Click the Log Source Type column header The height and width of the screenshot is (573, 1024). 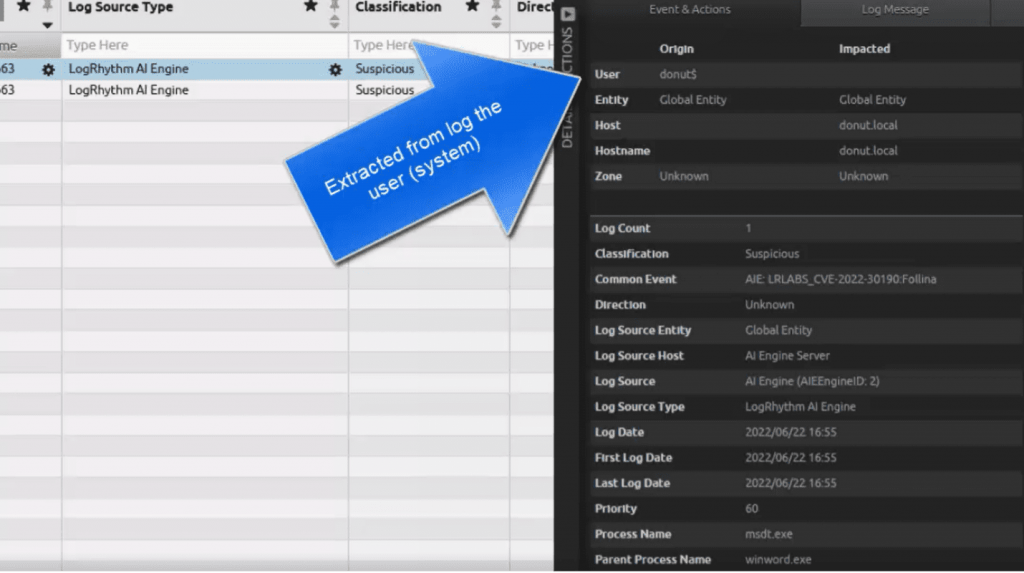click(121, 7)
